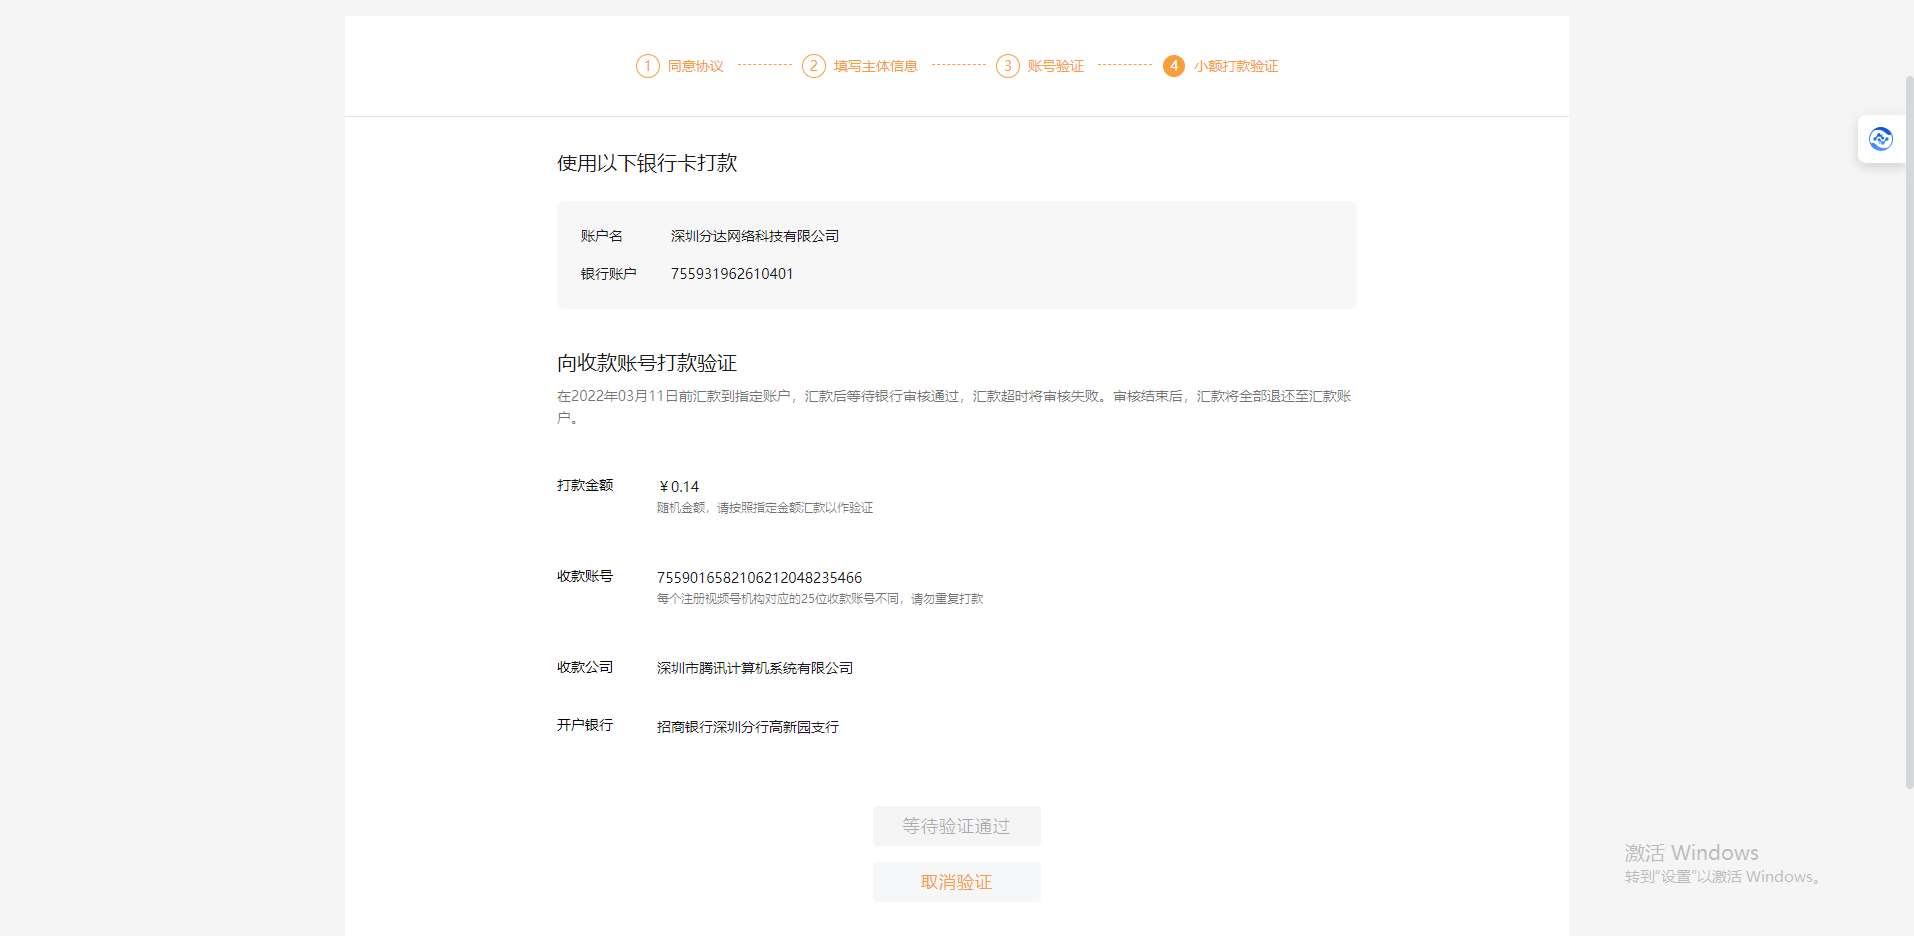The image size is (1914, 936).
Task: Click bank account number 755931962610401
Action: coord(732,274)
